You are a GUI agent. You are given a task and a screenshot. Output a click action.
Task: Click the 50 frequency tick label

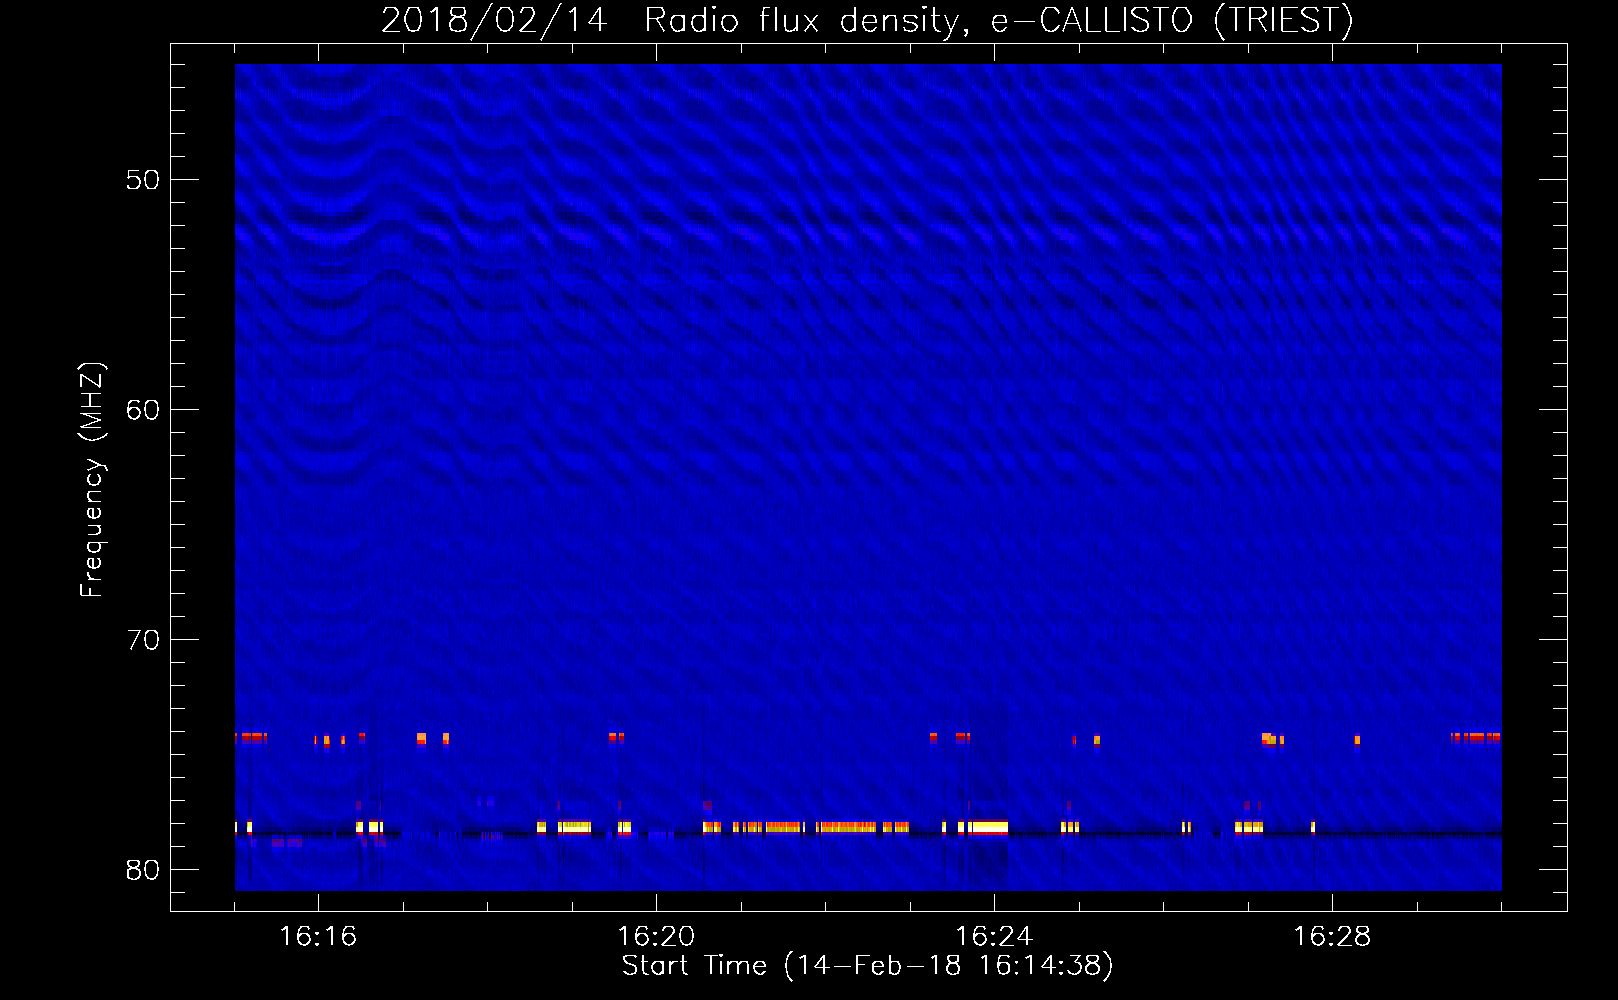point(143,180)
